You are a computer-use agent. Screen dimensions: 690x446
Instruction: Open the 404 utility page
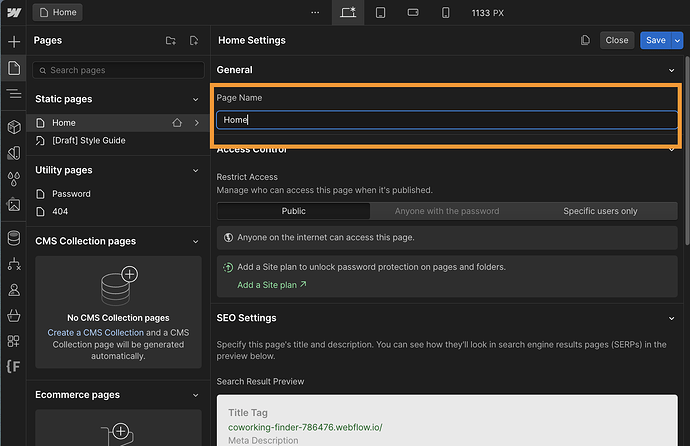pyautogui.click(x=60, y=212)
